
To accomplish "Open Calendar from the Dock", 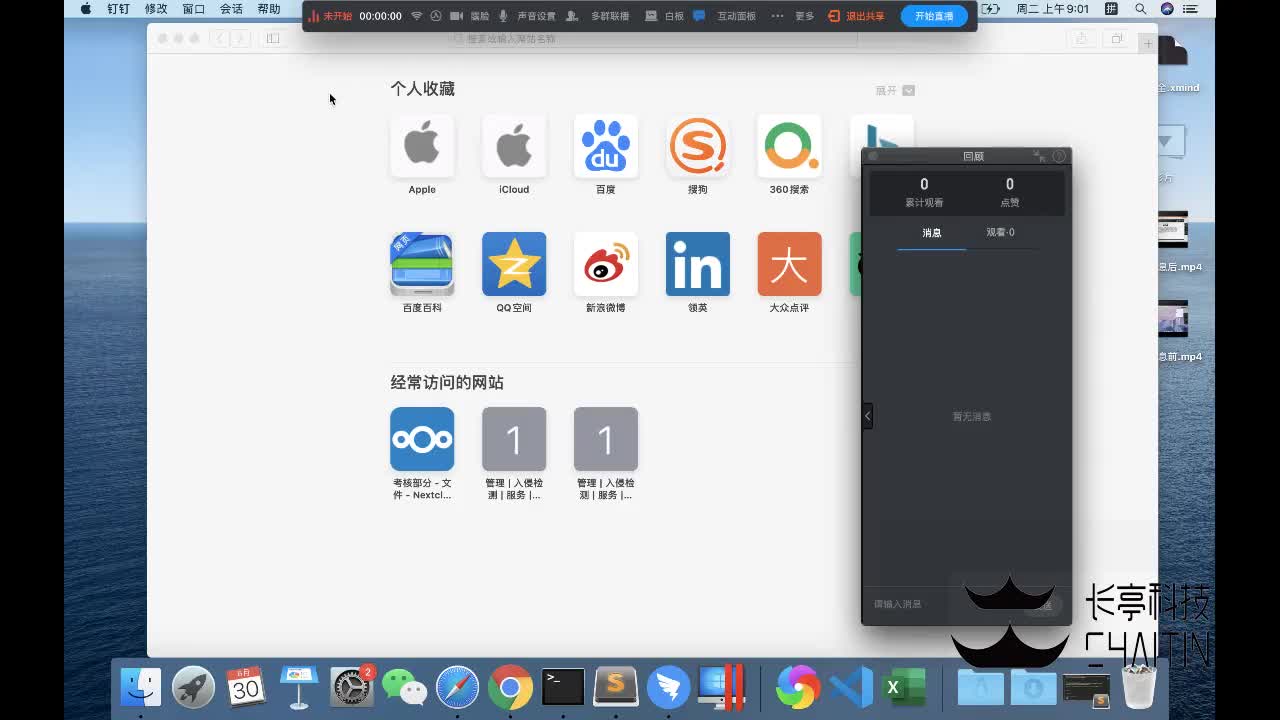I will (x=246, y=687).
